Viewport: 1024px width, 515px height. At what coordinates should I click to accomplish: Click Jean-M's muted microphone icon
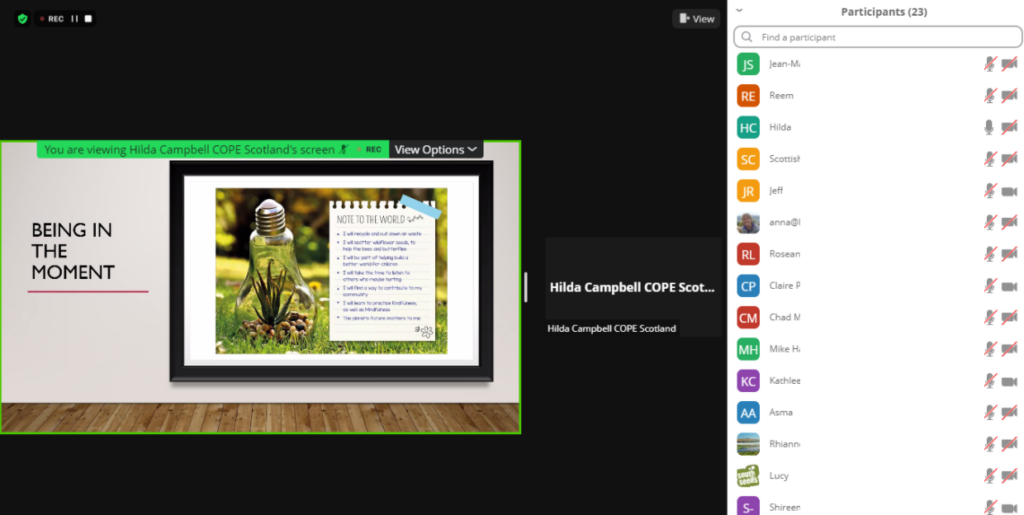click(x=990, y=64)
